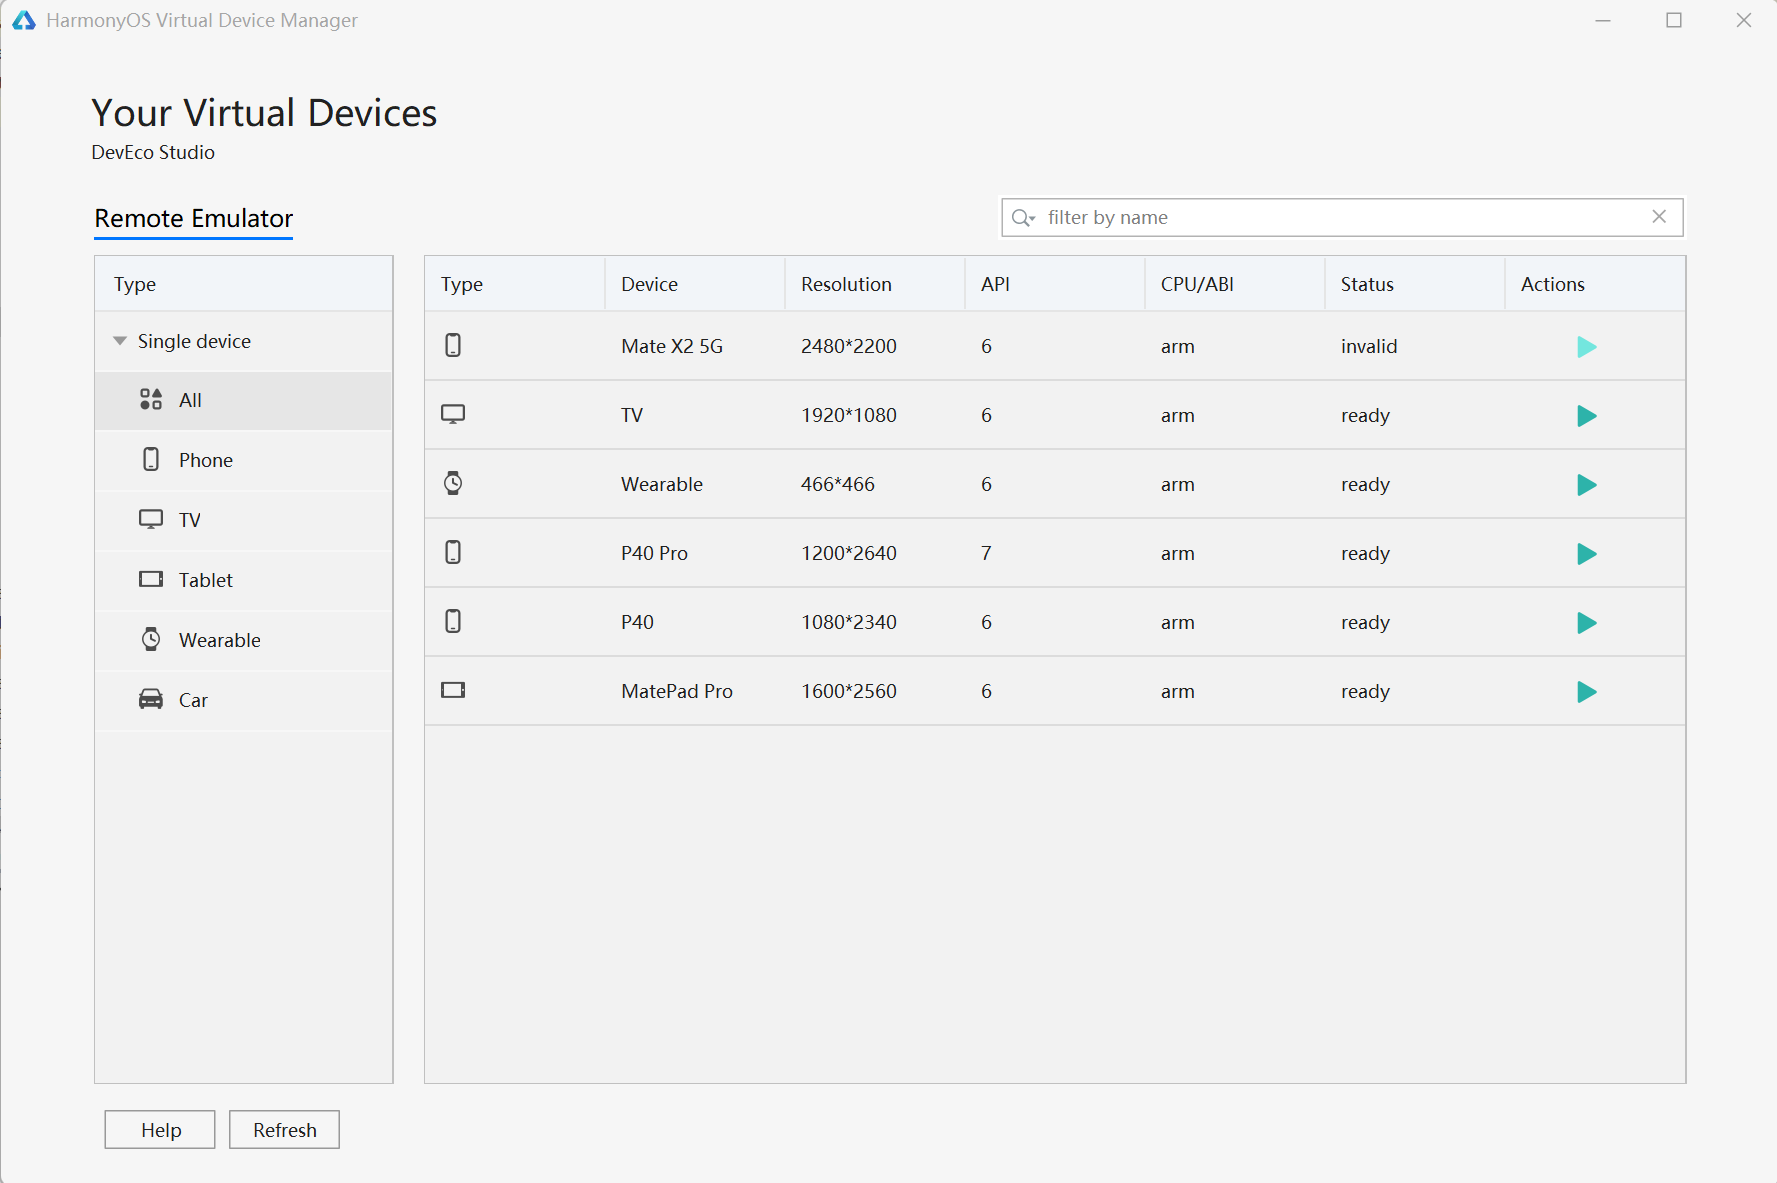Click the 2480*2200 resolution cell
1777x1183 pixels.
tap(849, 346)
